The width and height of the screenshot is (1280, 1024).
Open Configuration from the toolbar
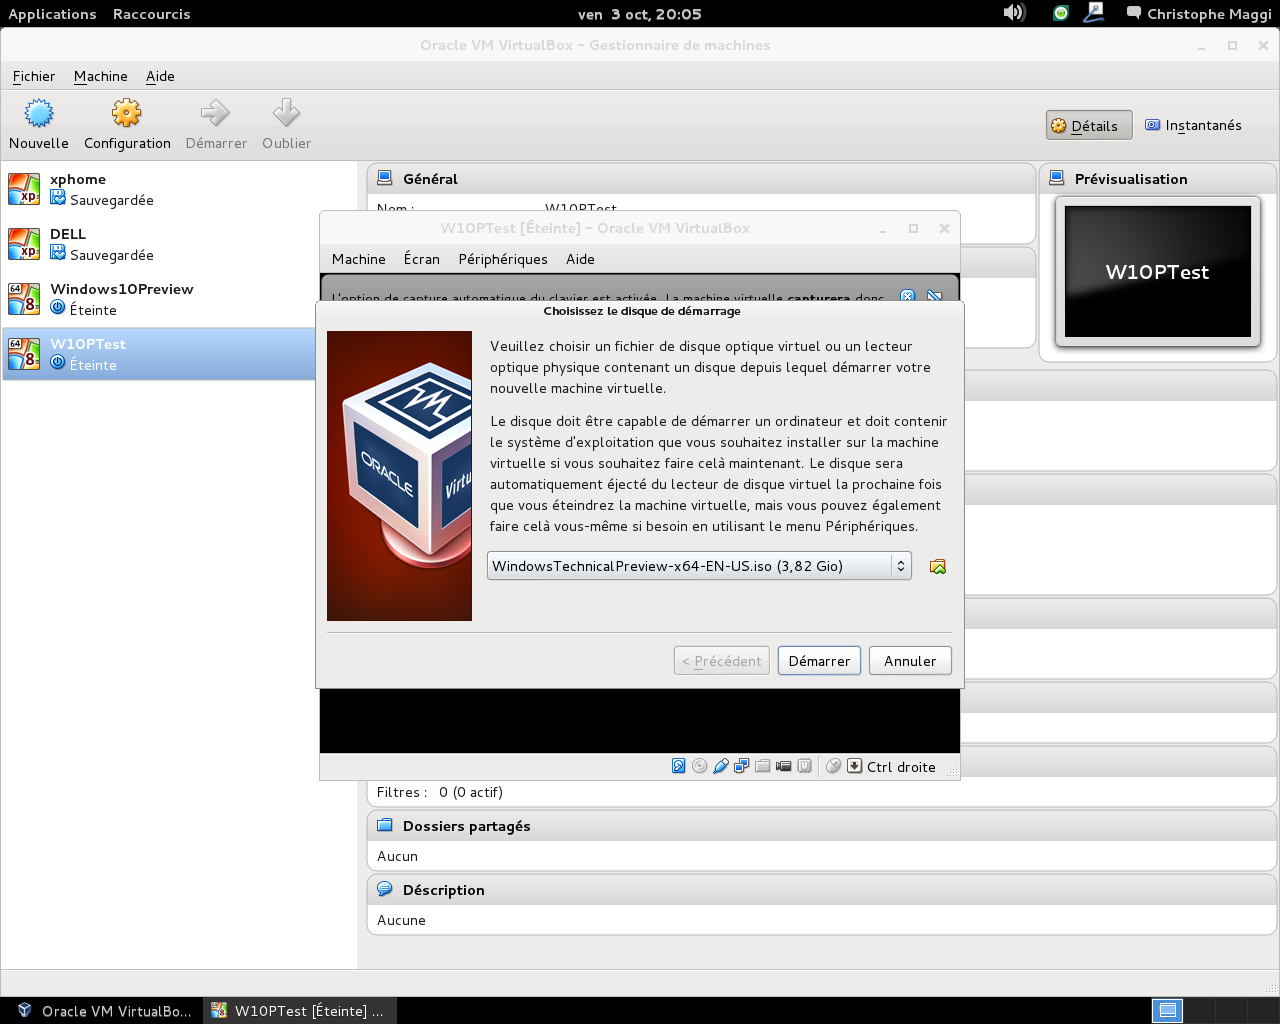click(x=127, y=124)
